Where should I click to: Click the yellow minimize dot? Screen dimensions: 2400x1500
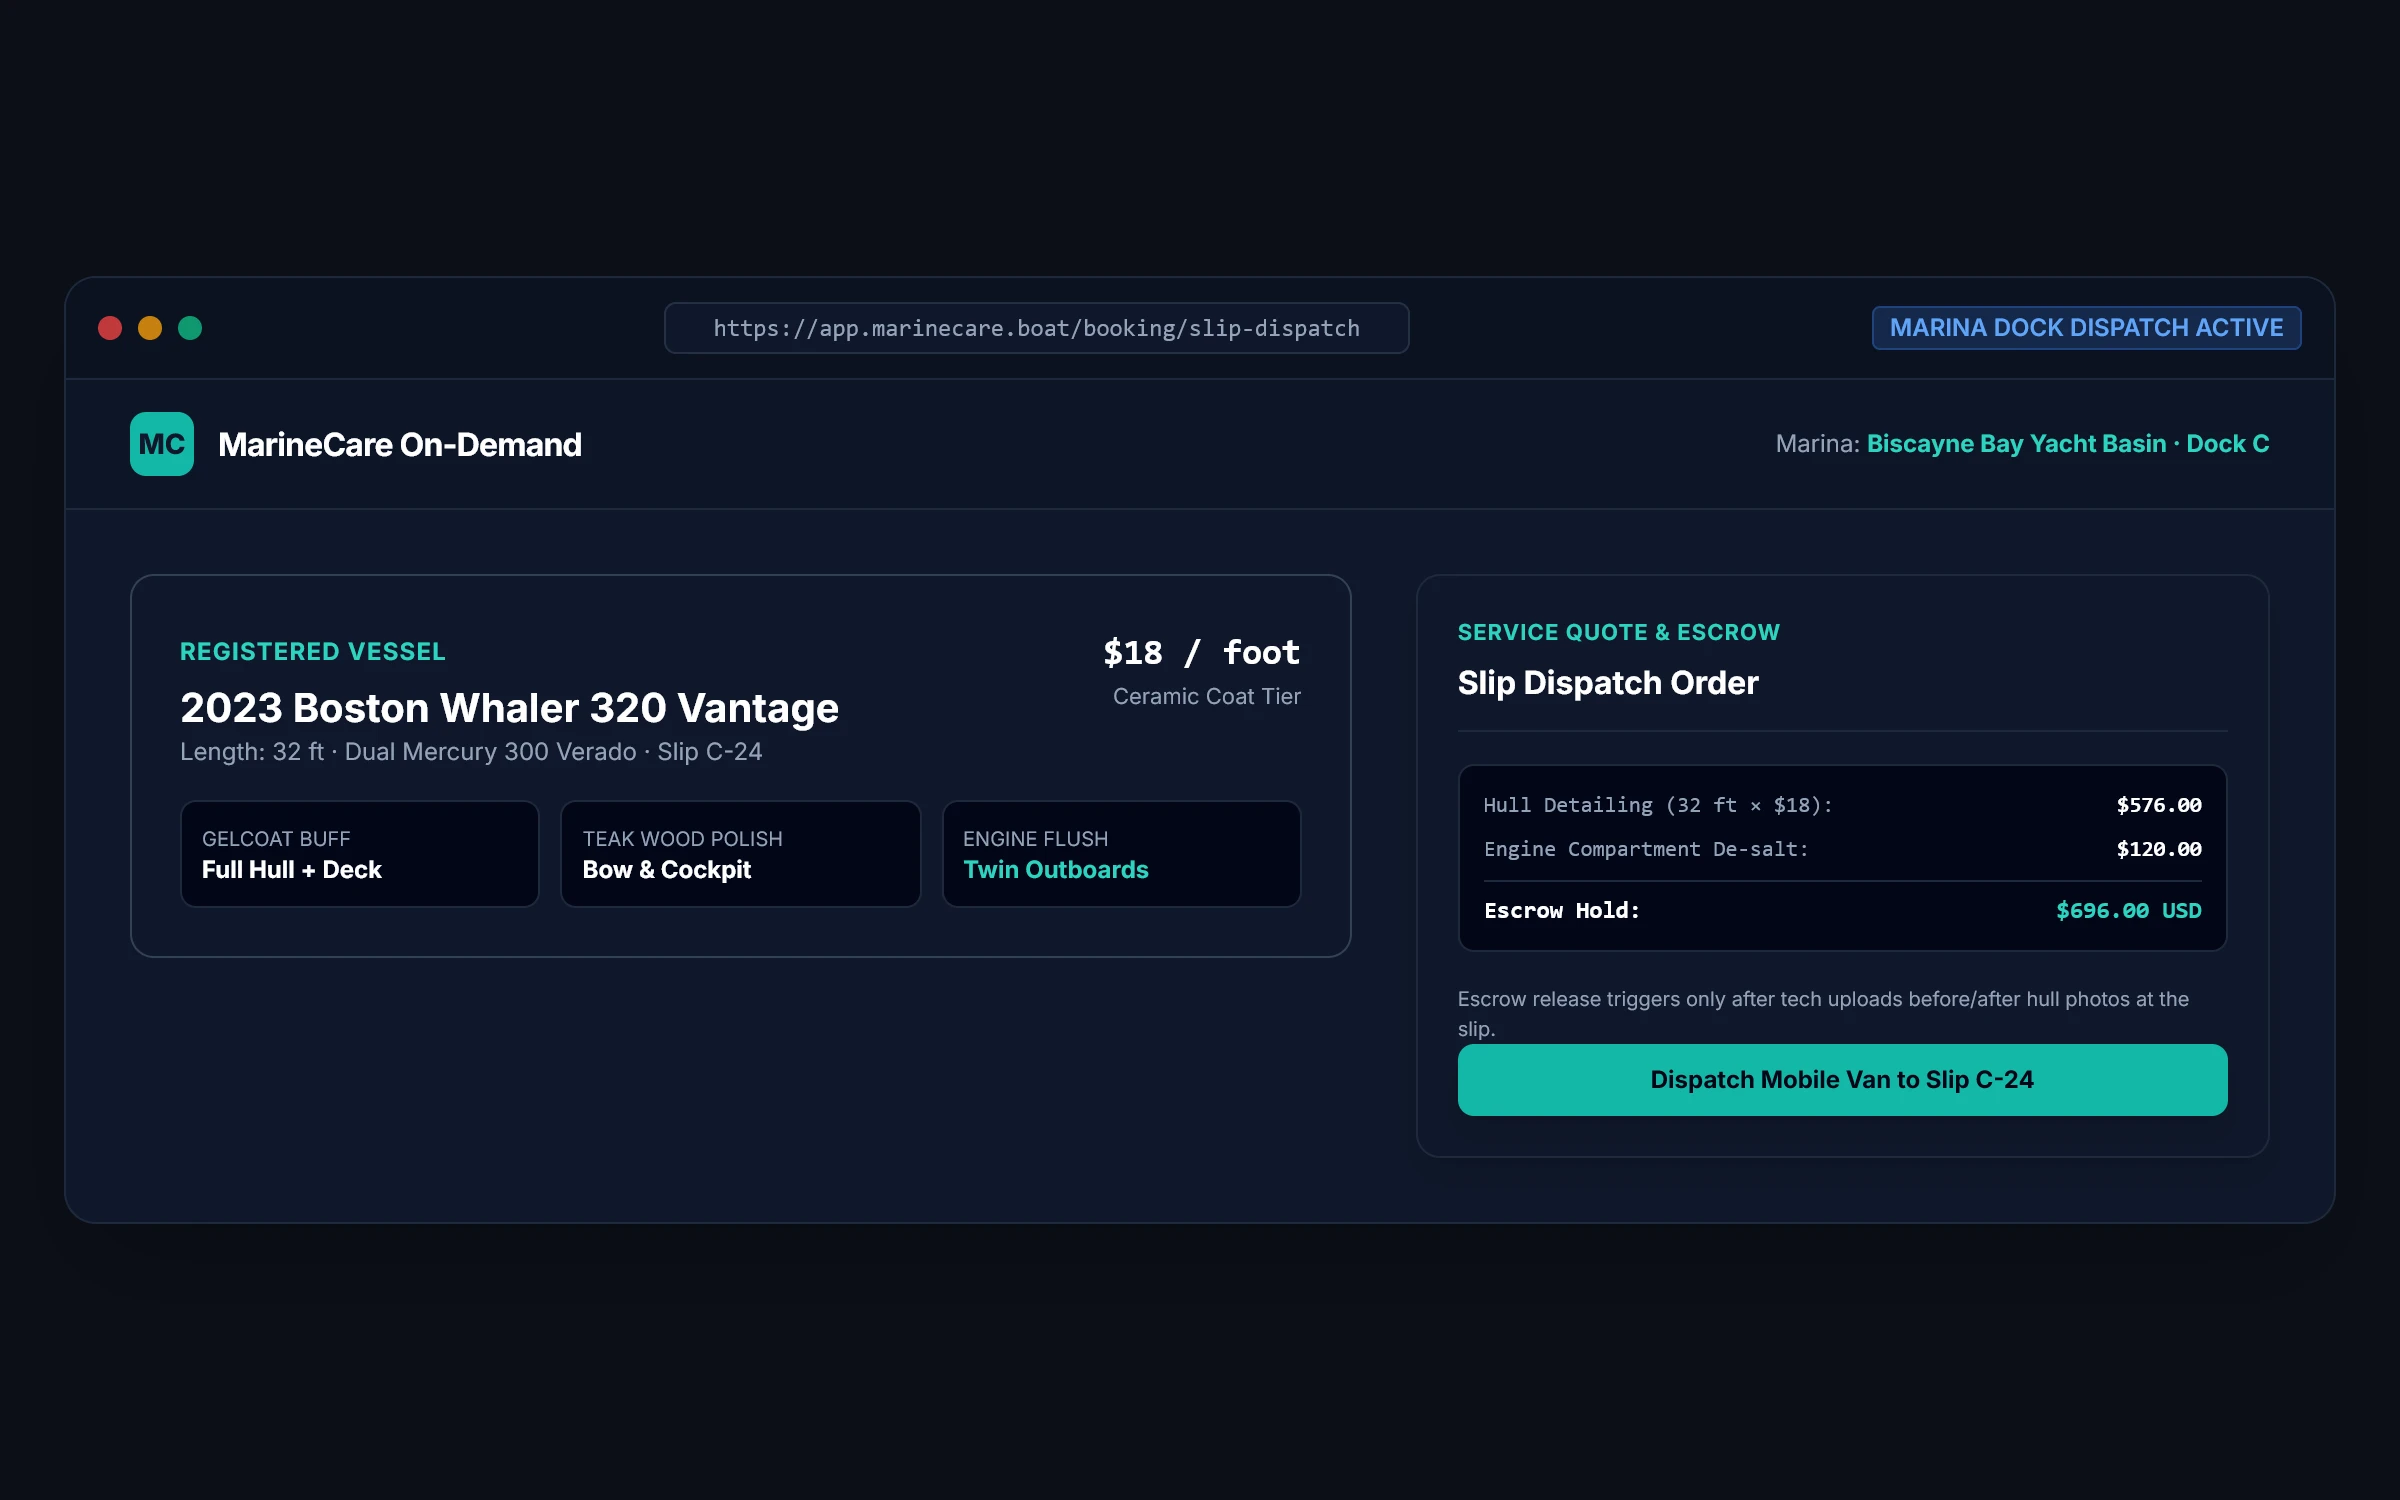click(x=150, y=328)
